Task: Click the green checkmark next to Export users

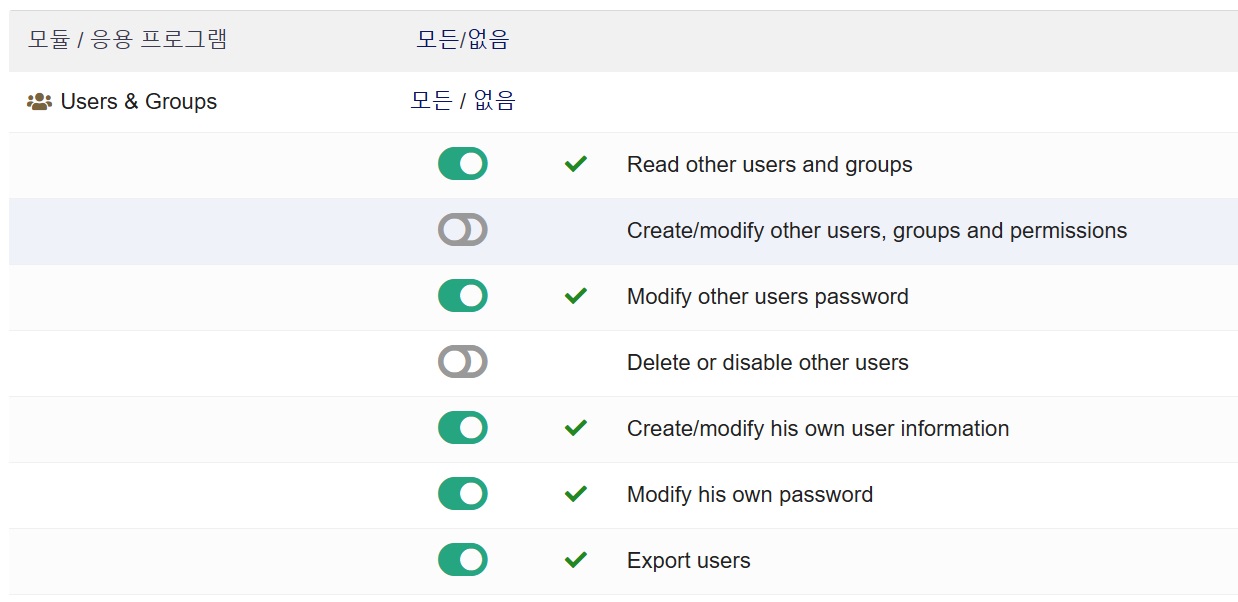Action: coord(575,560)
